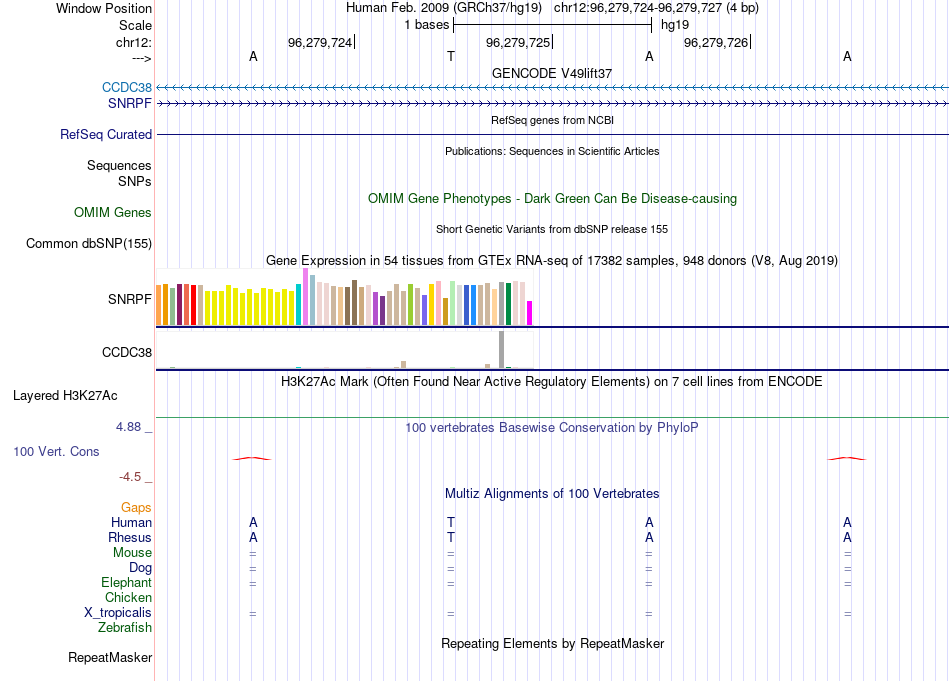
Task: Click the X_tropicalis species label
Action: coord(118,613)
